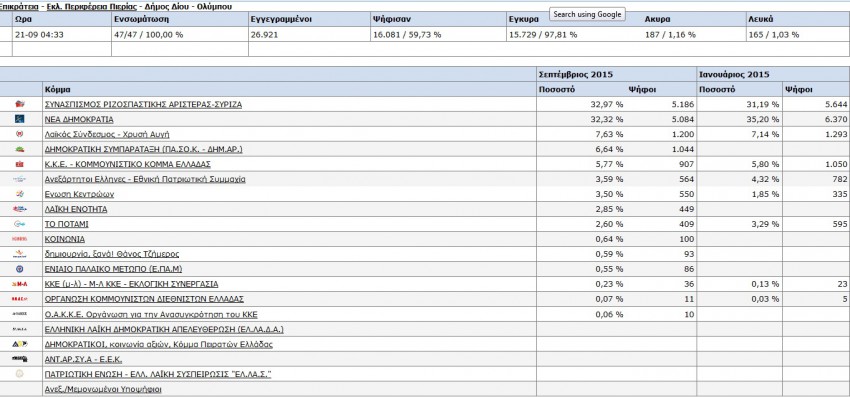Click the ΕΛ.ΛΑ.Δ.Α. party logo icon

click(20, 329)
